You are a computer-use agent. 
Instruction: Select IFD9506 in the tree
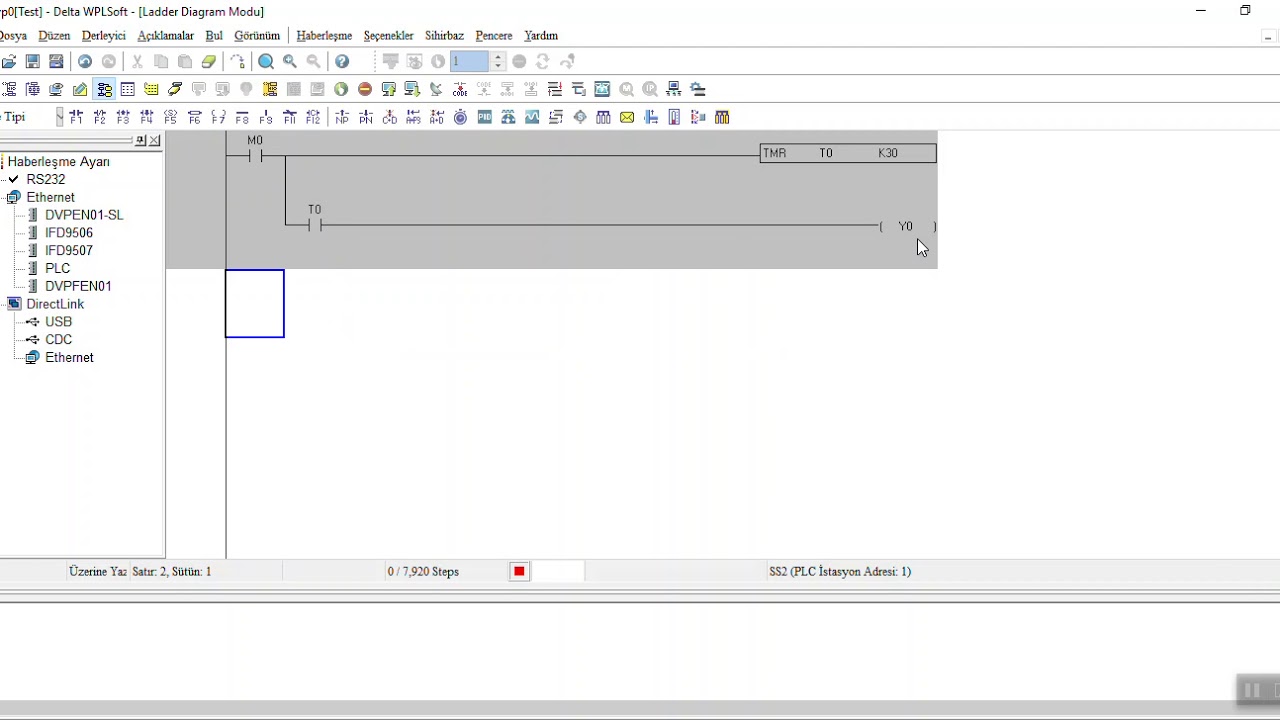(69, 233)
